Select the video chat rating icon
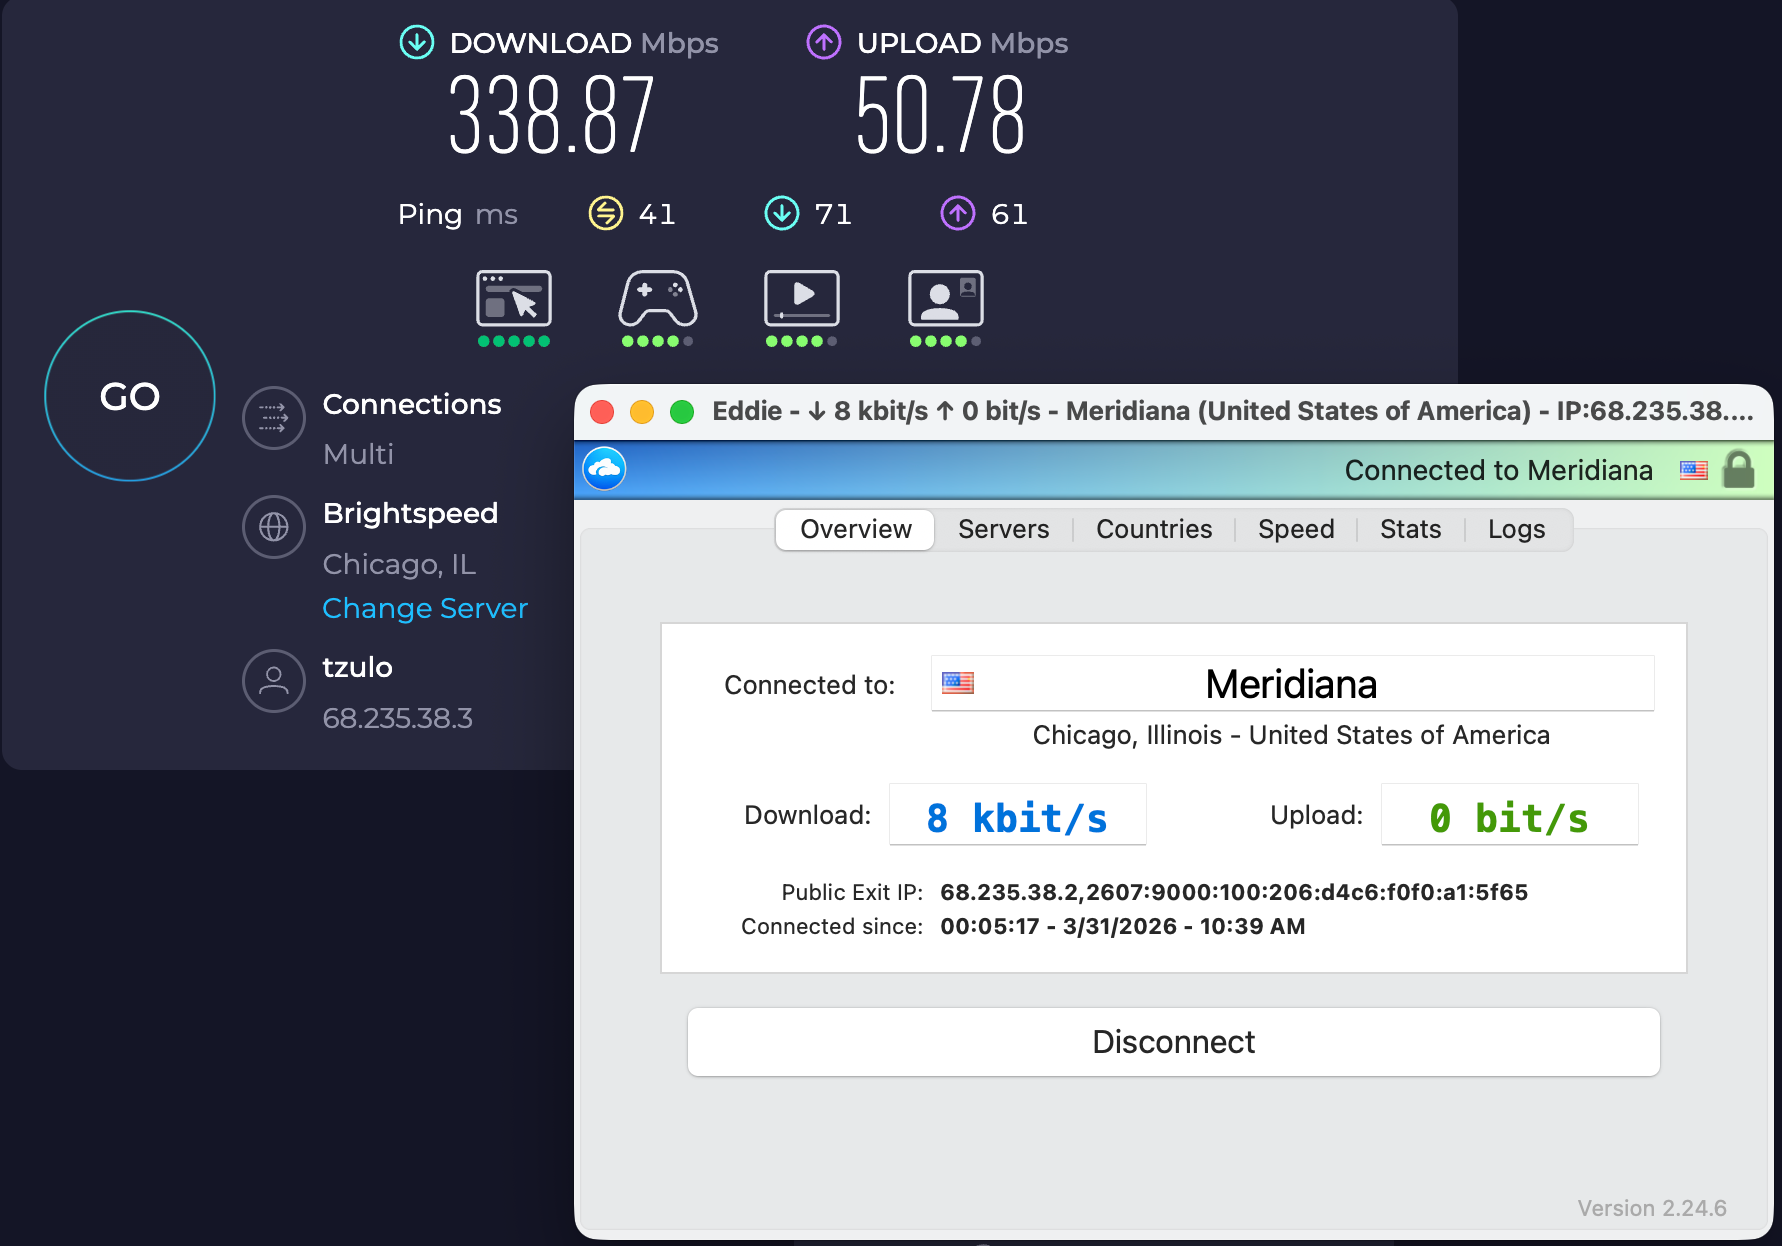Image resolution: width=1782 pixels, height=1246 pixels. point(944,300)
